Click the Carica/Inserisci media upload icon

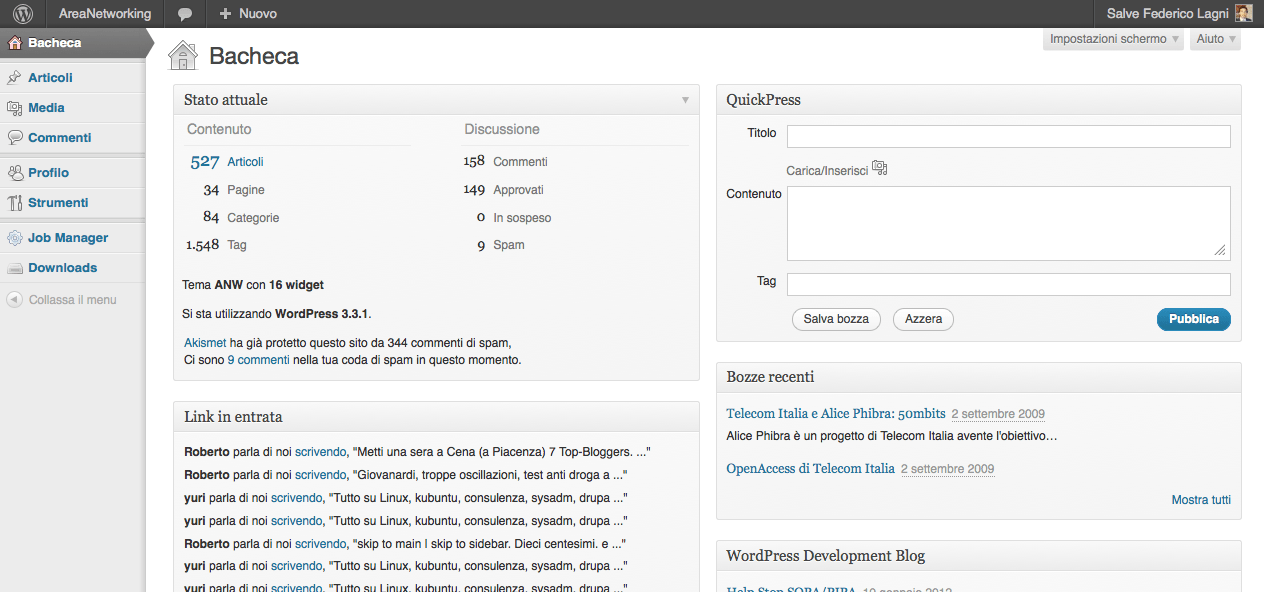coord(880,168)
